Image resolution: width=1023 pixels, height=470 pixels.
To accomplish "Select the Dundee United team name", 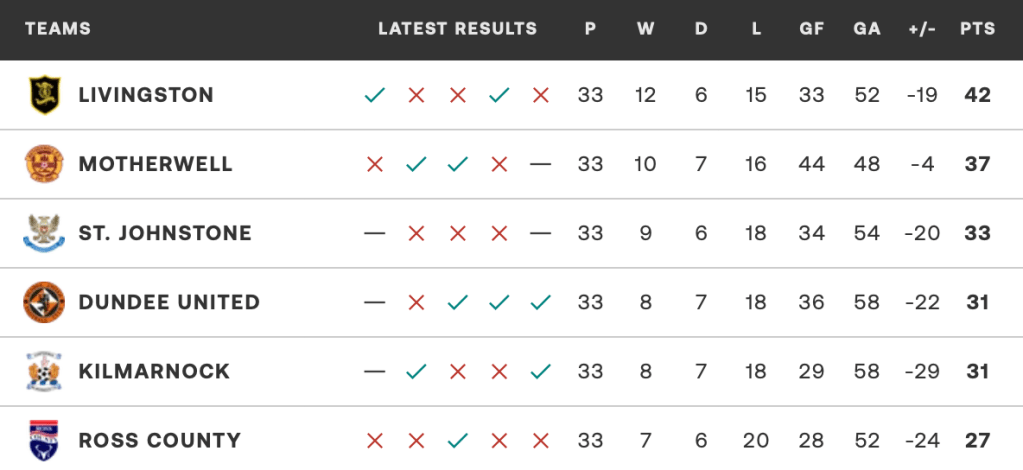I will tap(169, 303).
